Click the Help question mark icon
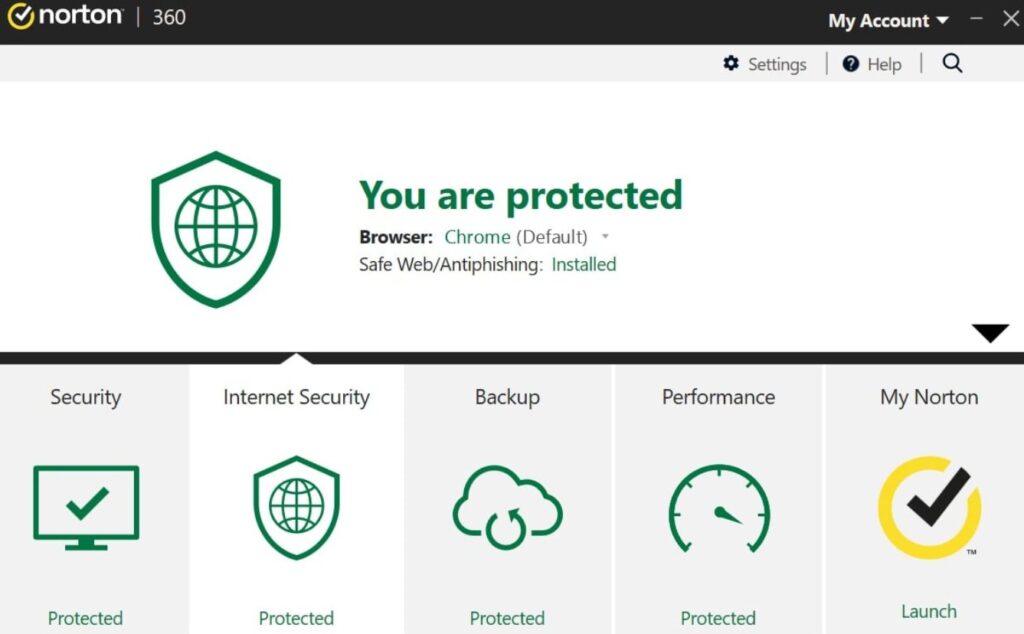The image size is (1024, 634). point(850,63)
